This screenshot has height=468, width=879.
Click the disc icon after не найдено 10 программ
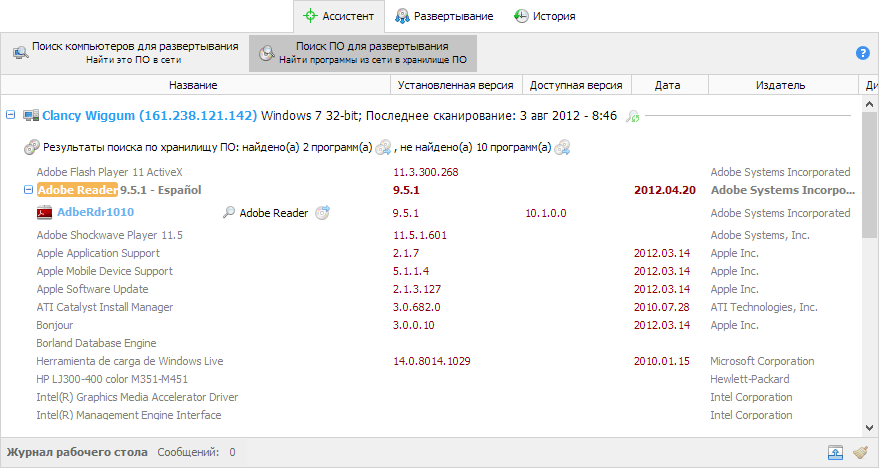[x=563, y=148]
